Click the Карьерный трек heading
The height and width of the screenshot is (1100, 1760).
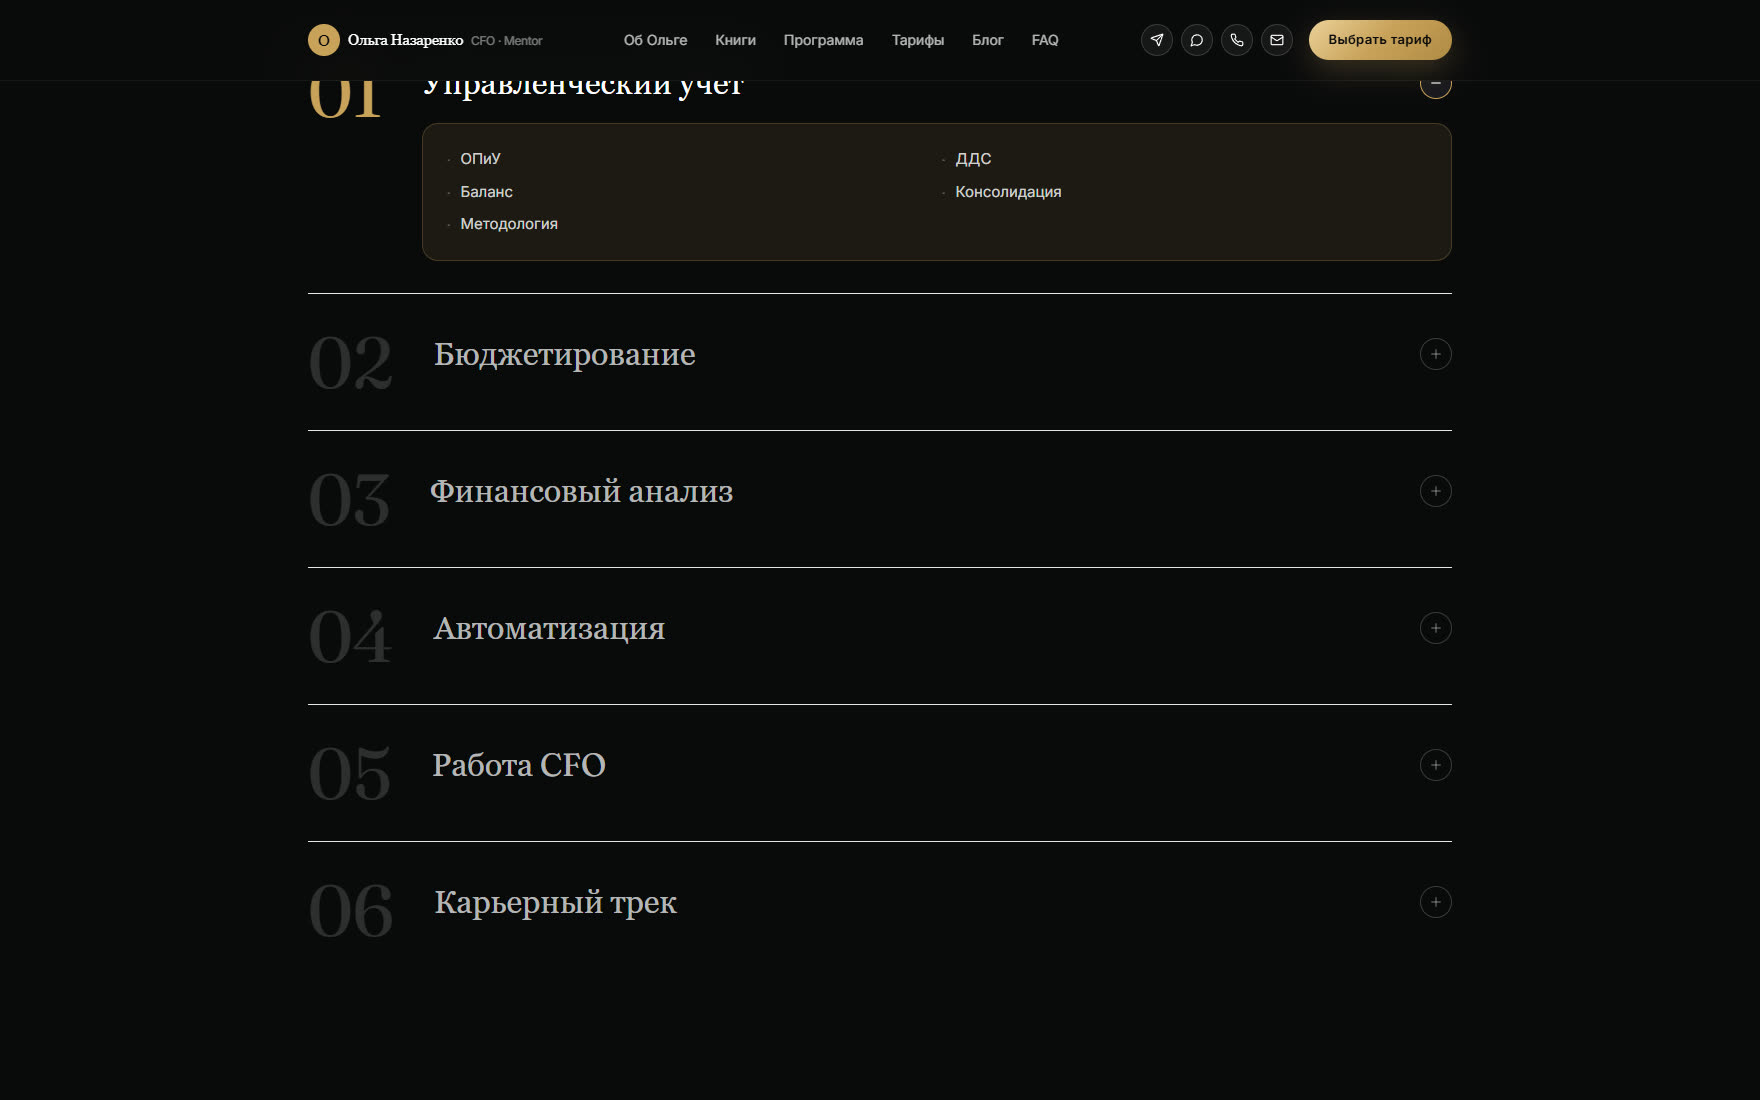(x=556, y=903)
